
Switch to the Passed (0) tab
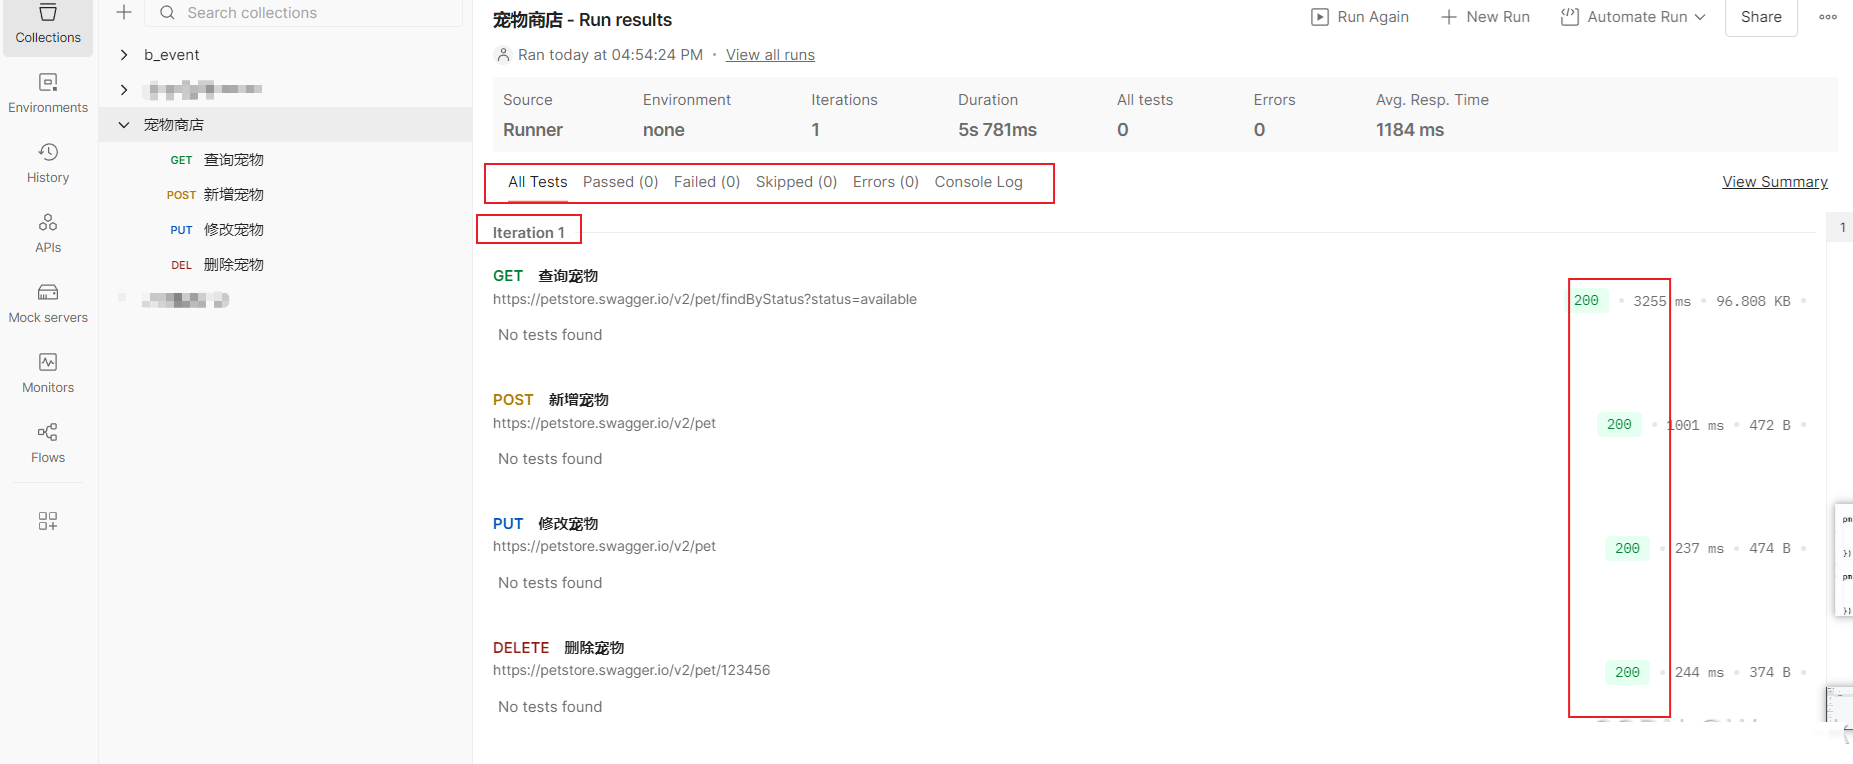click(620, 182)
